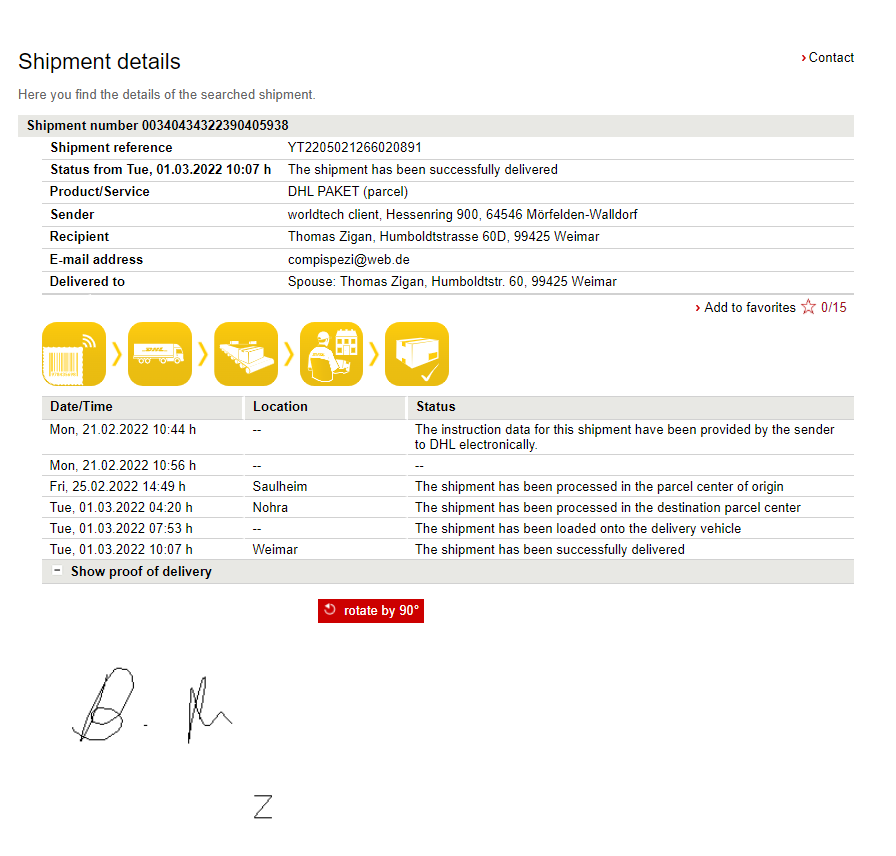The image size is (896, 856).
Task: Select the Saulheim parcel center tracking row
Action: 447,487
